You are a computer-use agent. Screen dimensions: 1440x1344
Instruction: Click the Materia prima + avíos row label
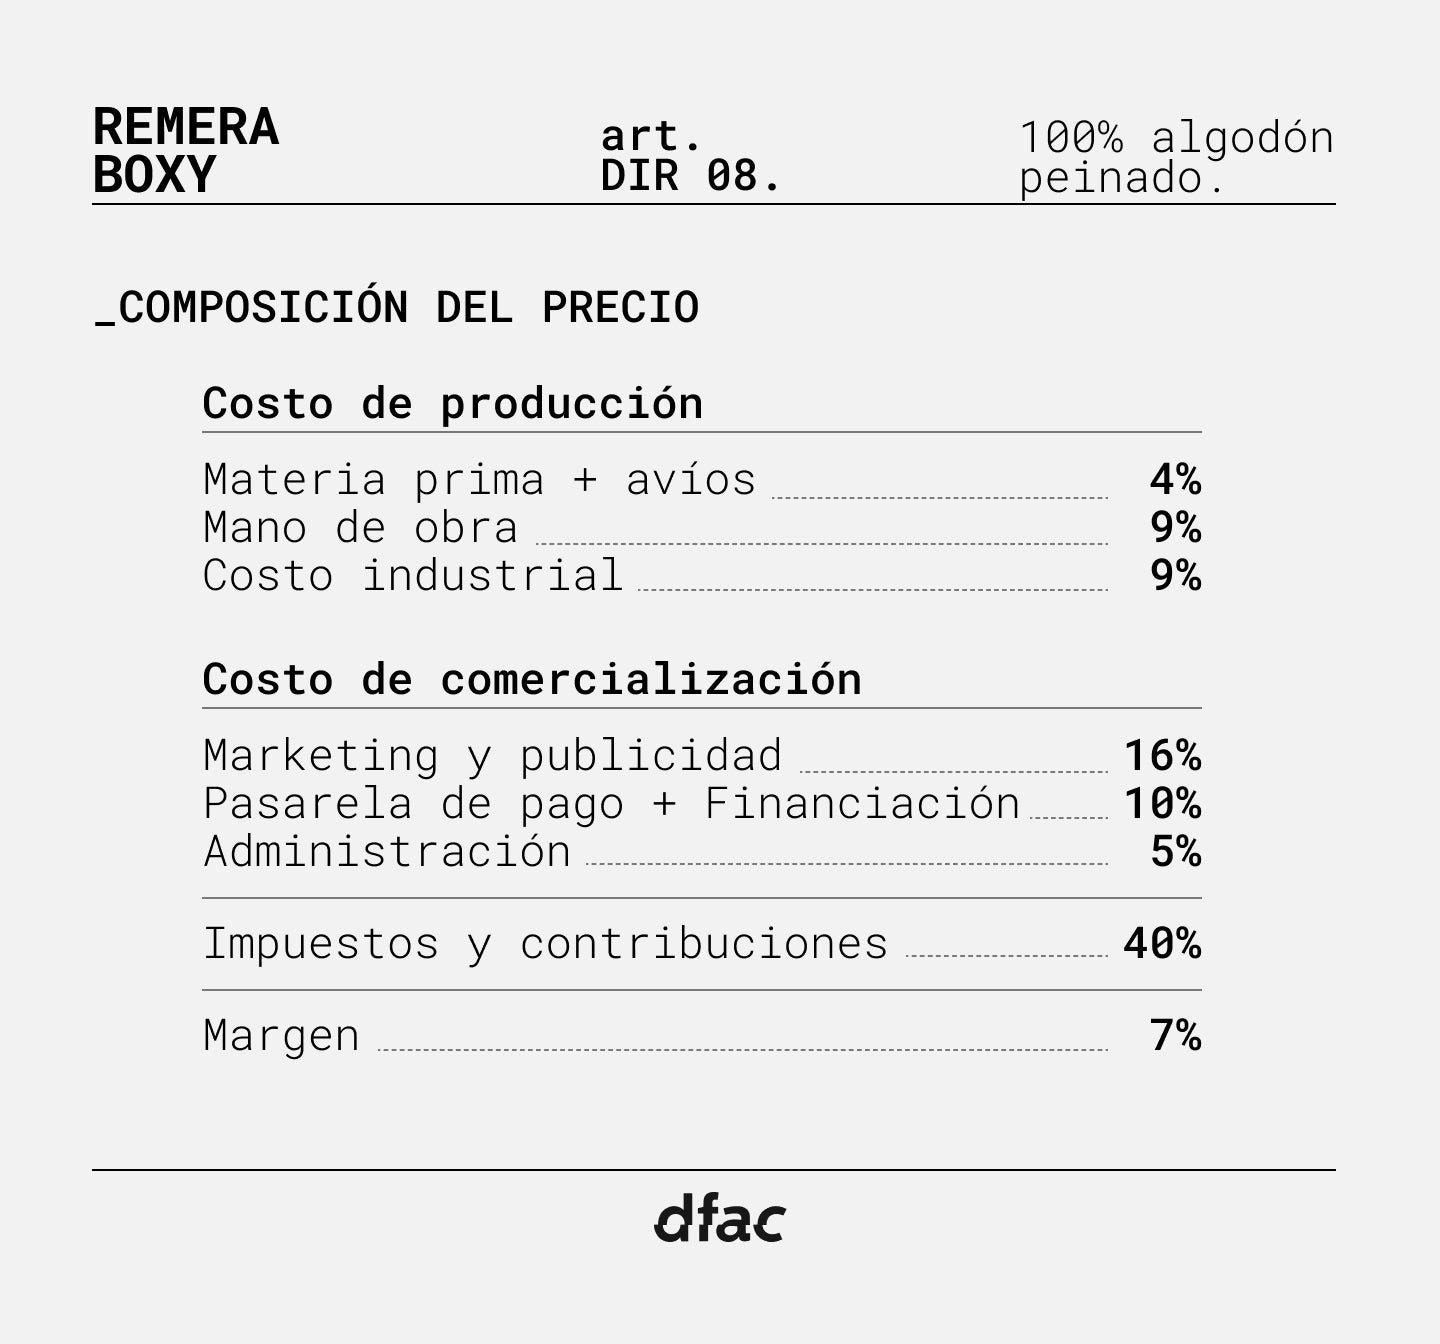[479, 479]
